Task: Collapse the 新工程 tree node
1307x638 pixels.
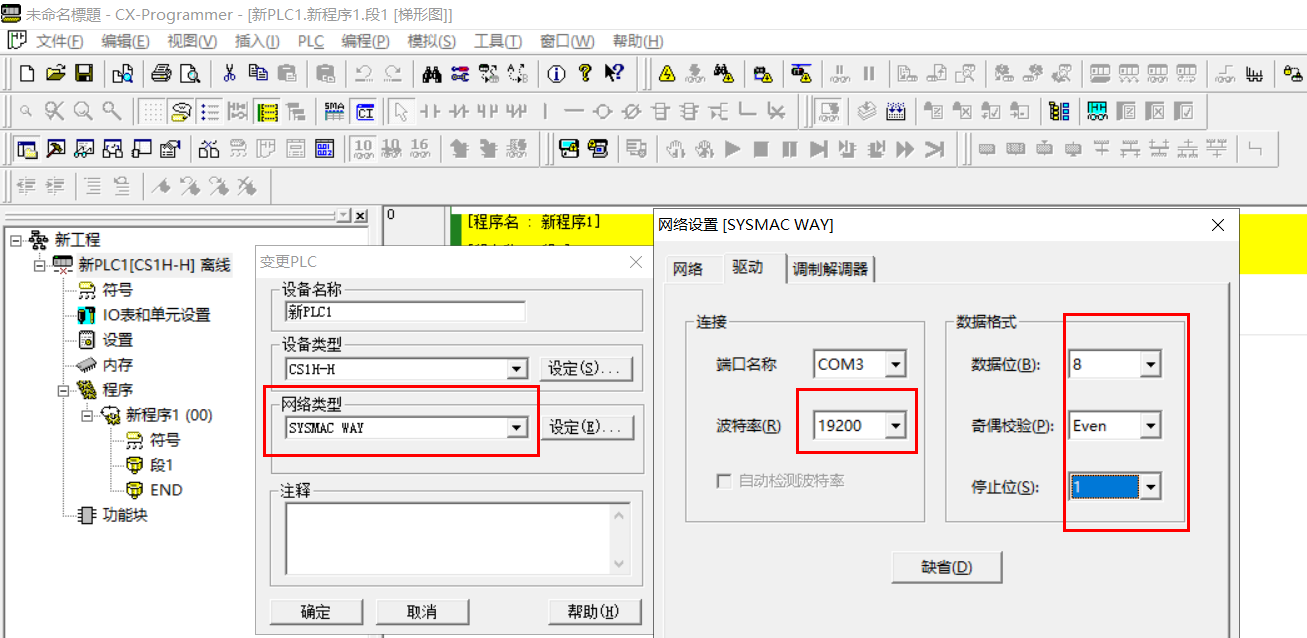Action: tap(16, 240)
